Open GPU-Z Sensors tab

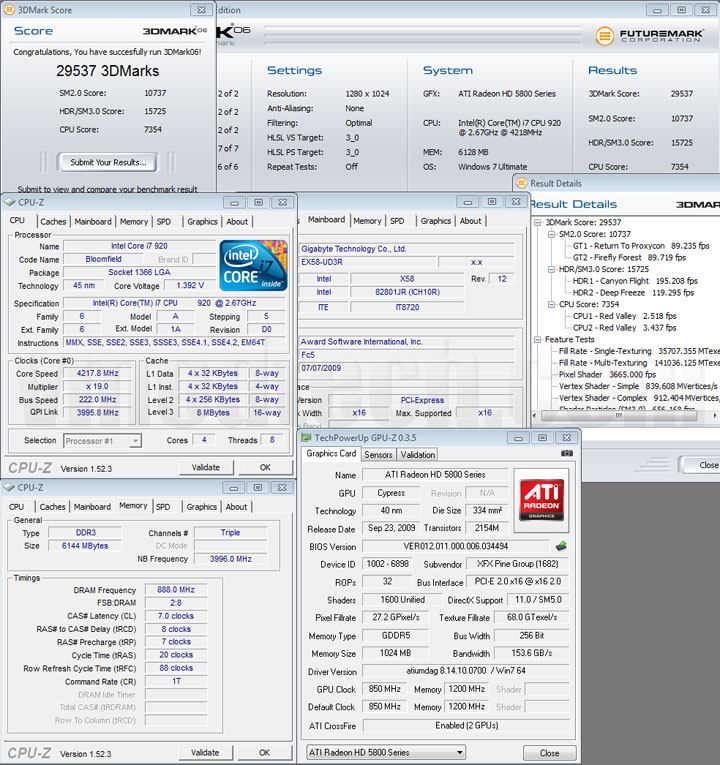(x=379, y=455)
